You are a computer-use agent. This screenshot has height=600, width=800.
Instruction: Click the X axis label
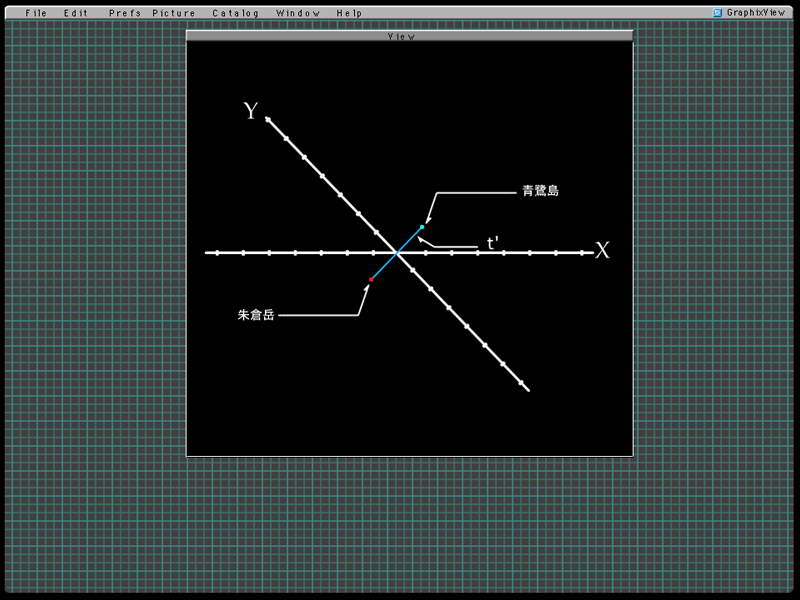(602, 251)
